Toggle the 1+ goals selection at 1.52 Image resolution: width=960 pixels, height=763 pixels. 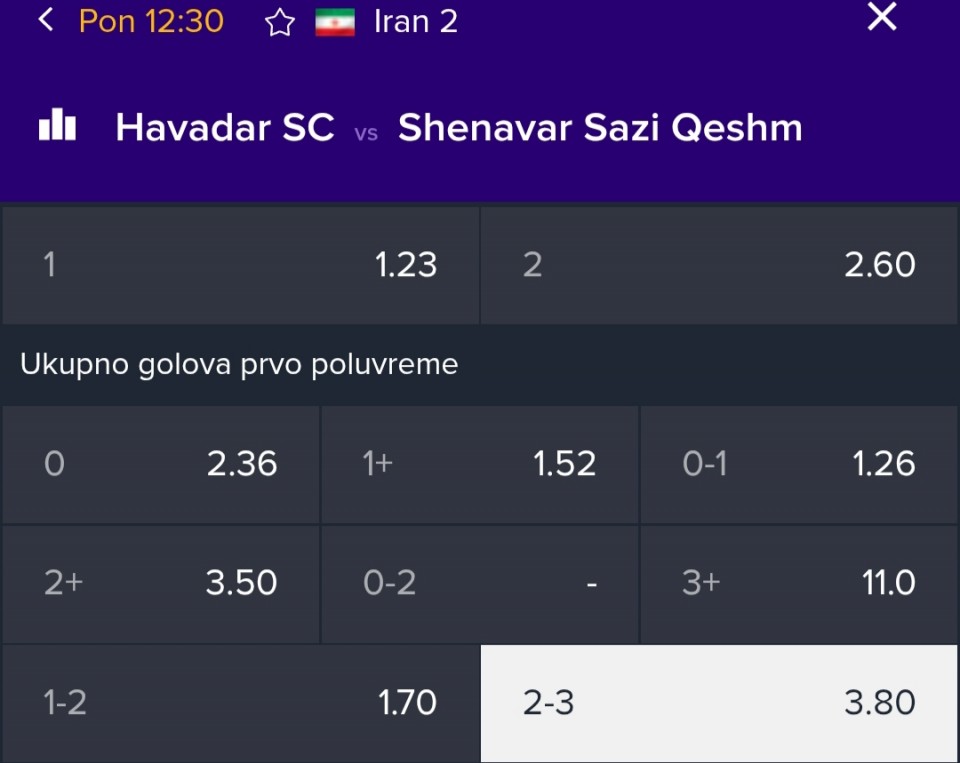coord(480,464)
